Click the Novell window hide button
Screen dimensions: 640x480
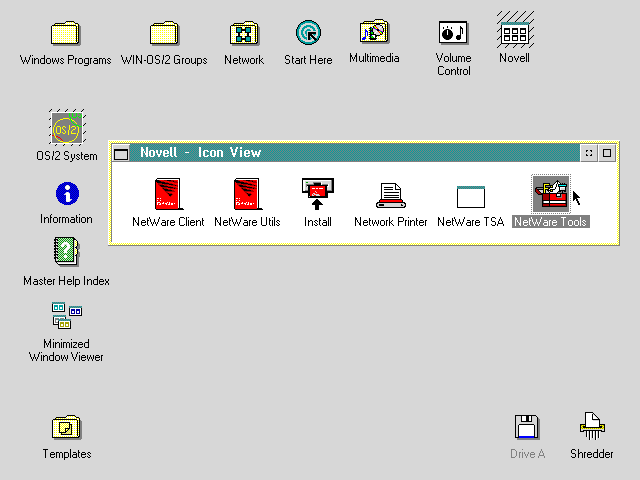click(589, 153)
